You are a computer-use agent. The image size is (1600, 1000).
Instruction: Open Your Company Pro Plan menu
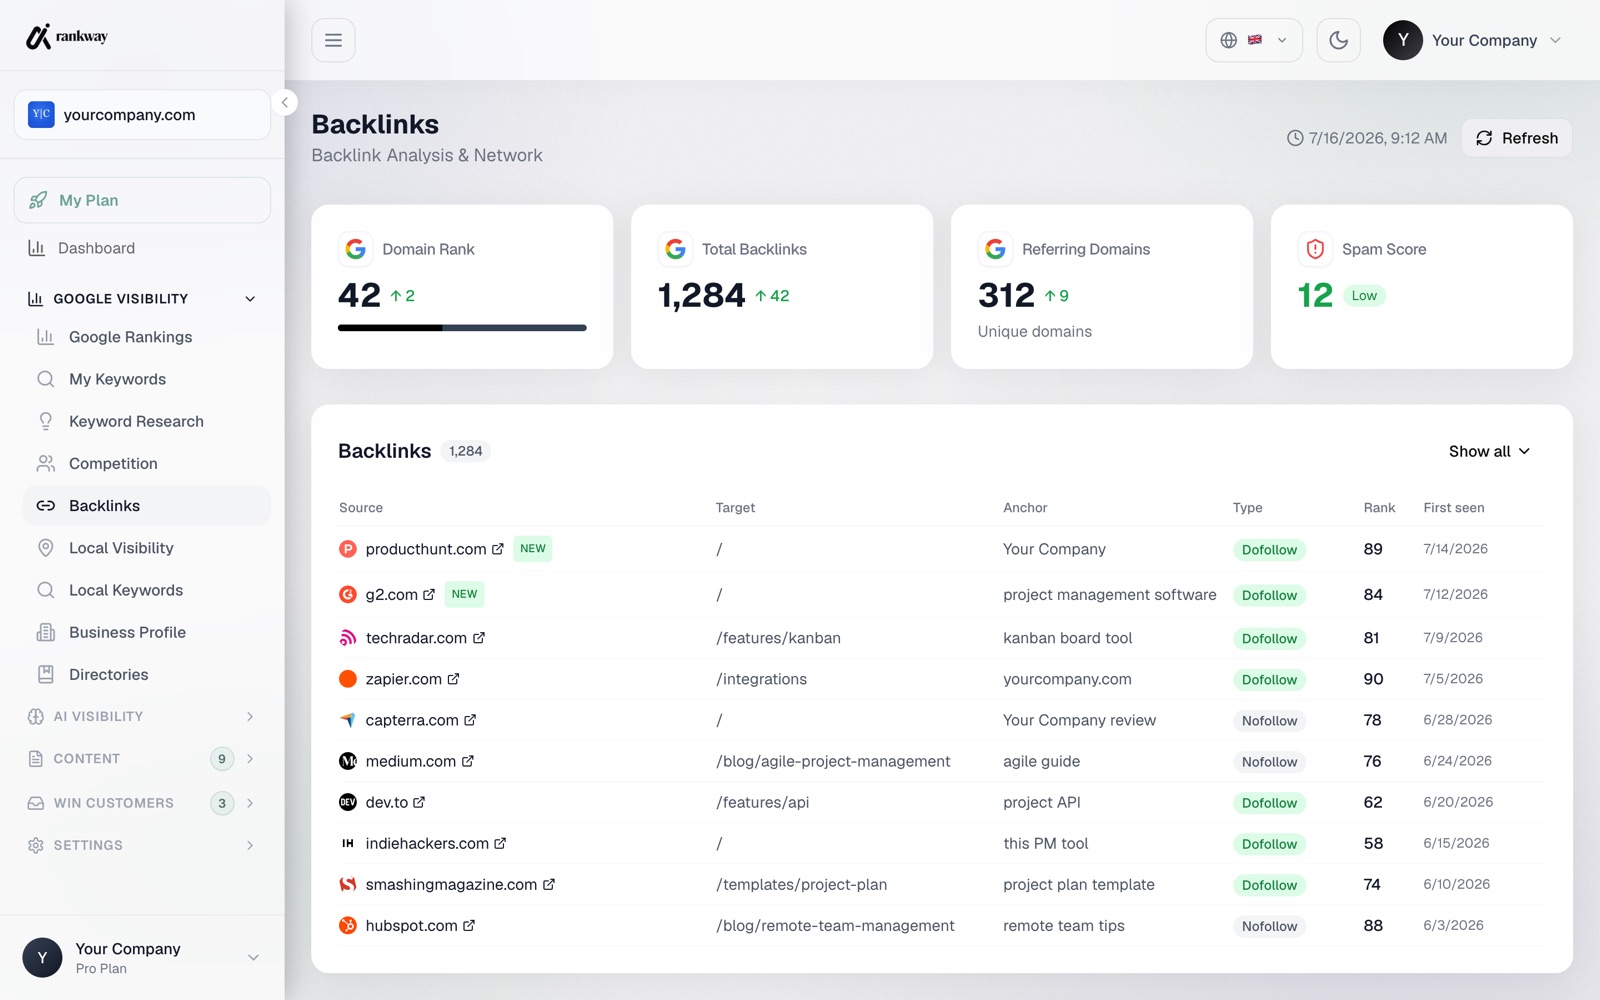tap(142, 957)
